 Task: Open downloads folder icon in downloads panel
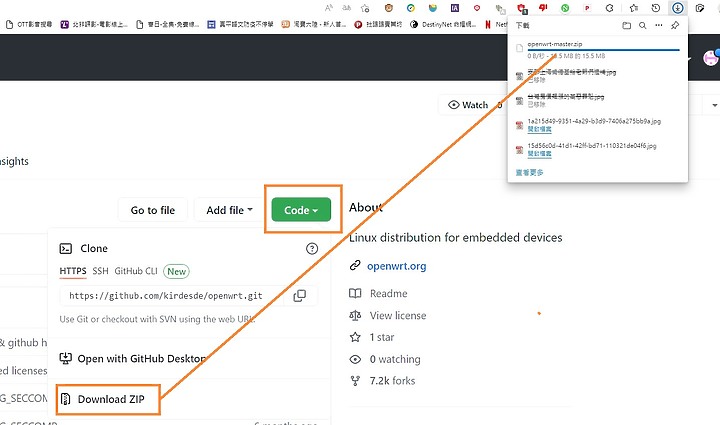click(626, 26)
